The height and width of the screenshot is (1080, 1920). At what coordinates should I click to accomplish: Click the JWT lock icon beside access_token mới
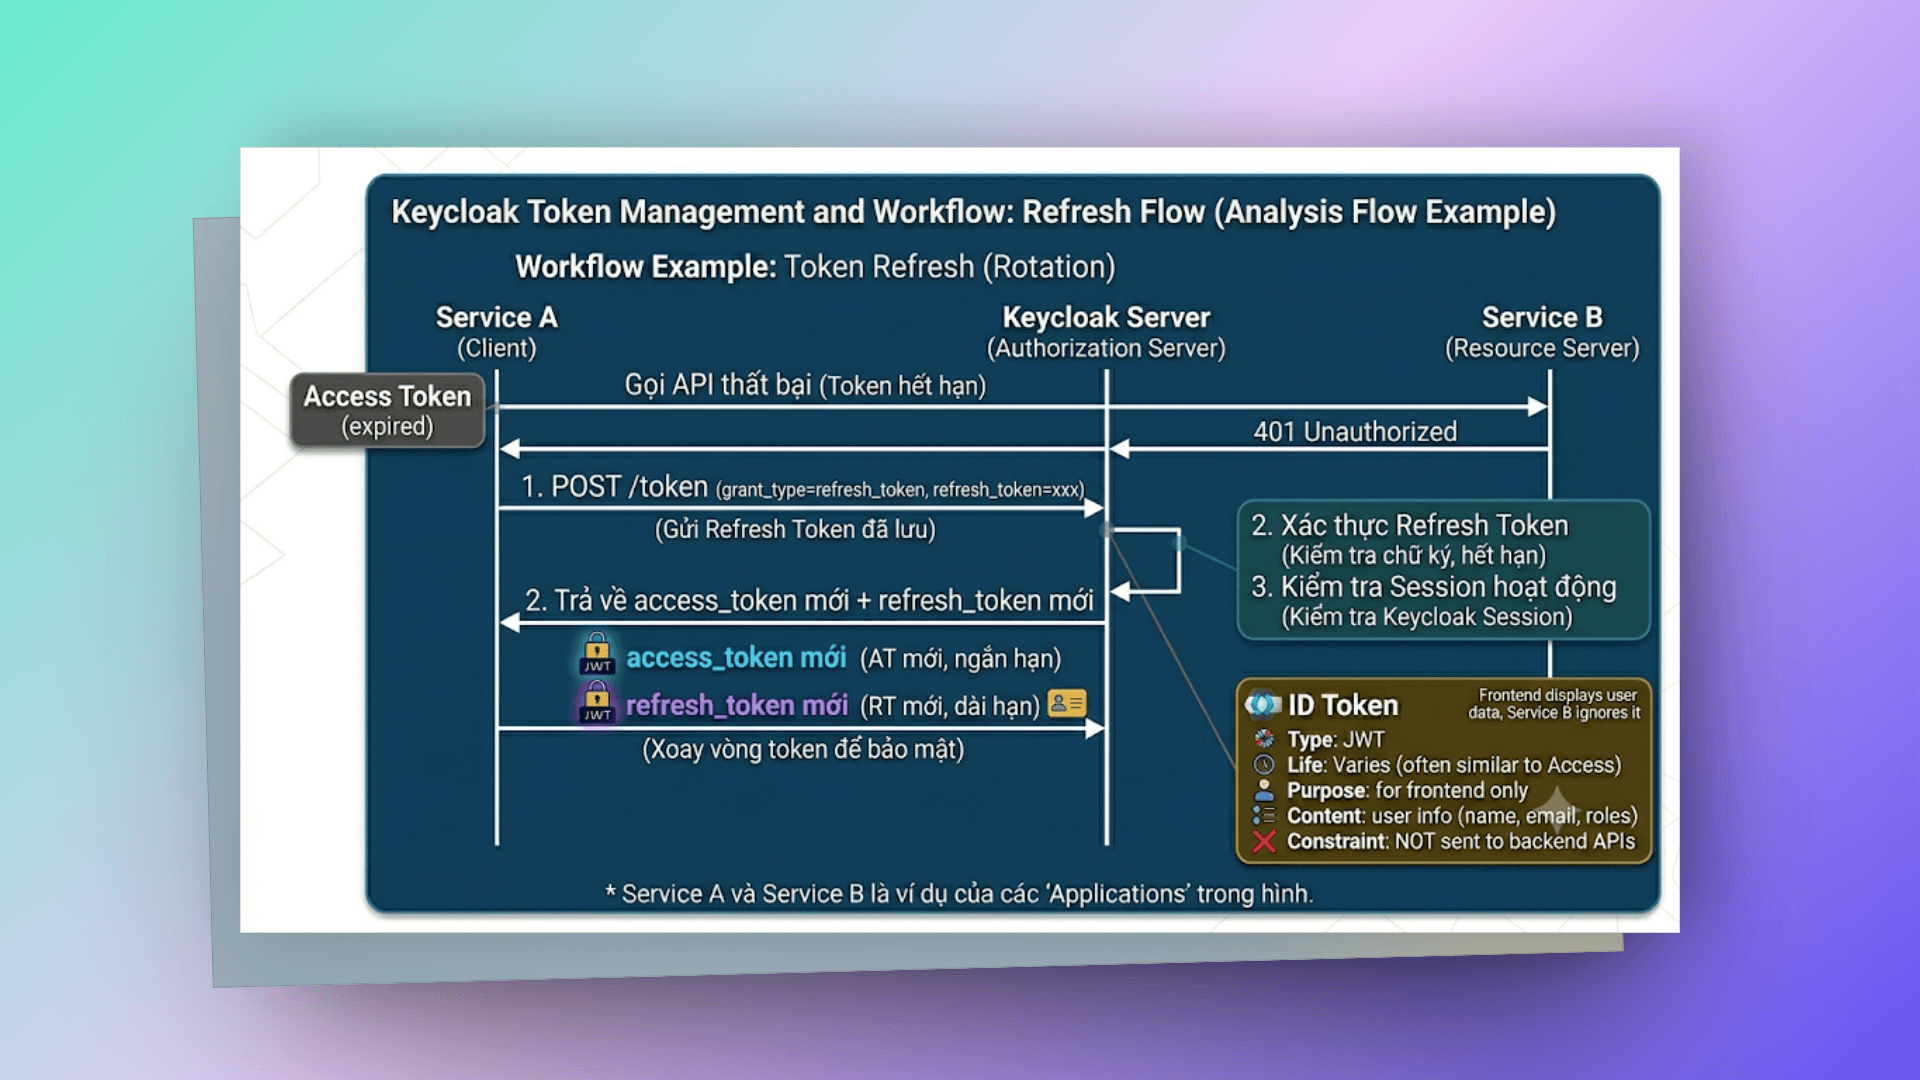click(597, 654)
